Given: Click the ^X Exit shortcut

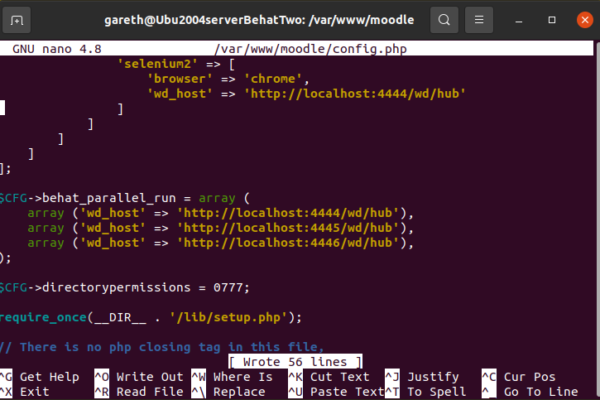Looking at the screenshot, I should pyautogui.click(x=25, y=392).
